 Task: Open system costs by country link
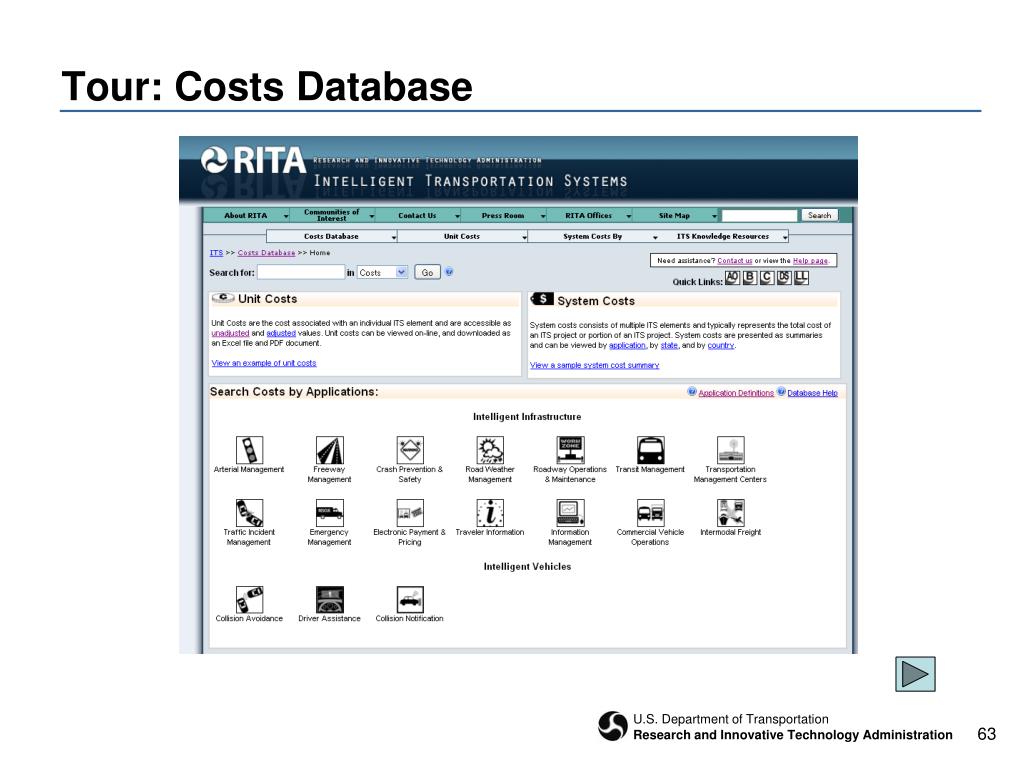coord(721,345)
